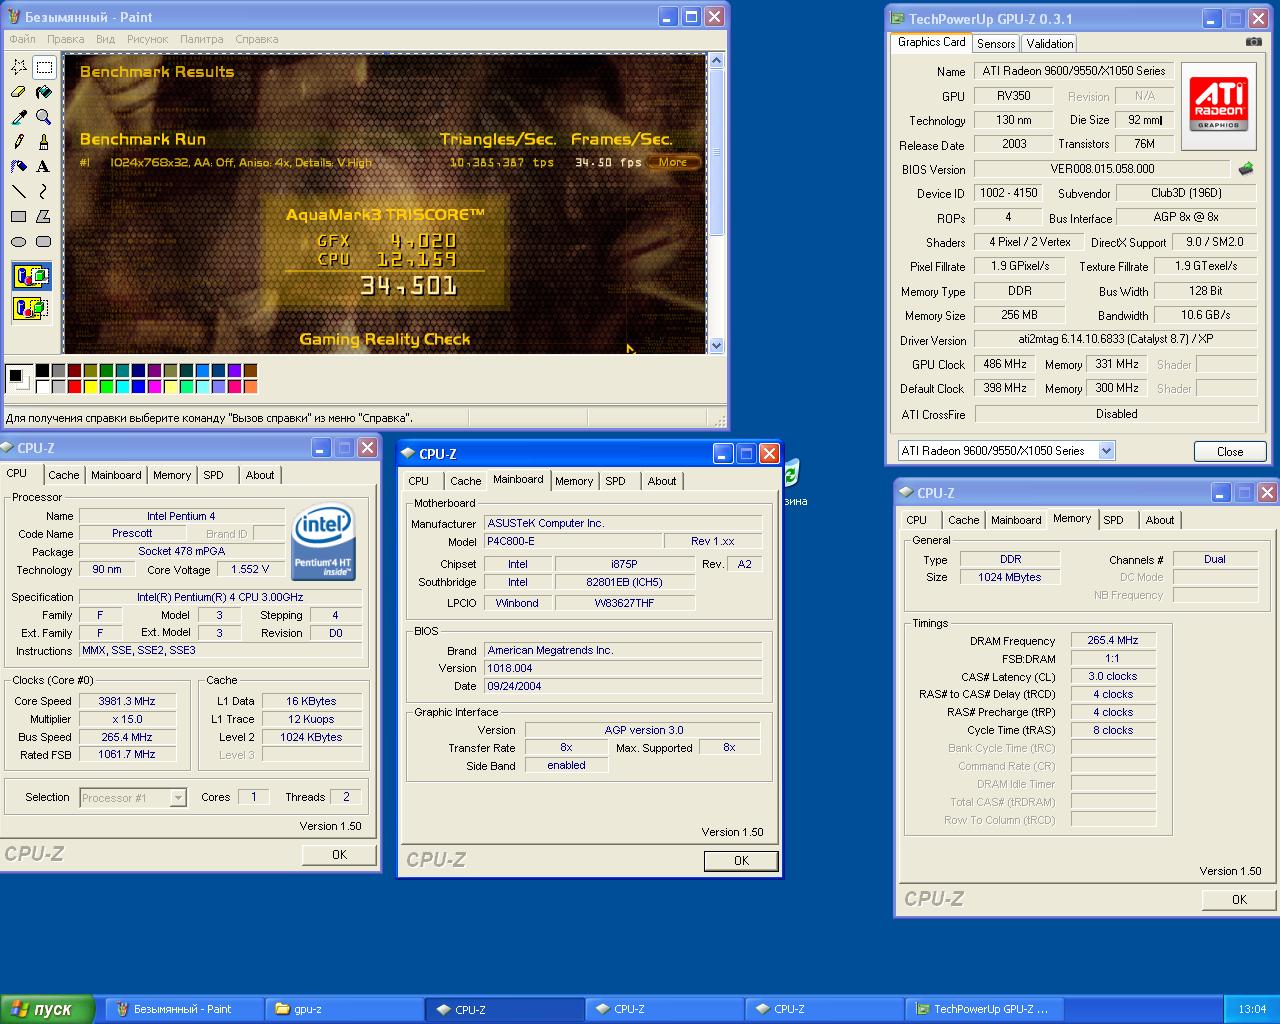Click the ATI Radeon logo in GPU-Z

(1218, 104)
